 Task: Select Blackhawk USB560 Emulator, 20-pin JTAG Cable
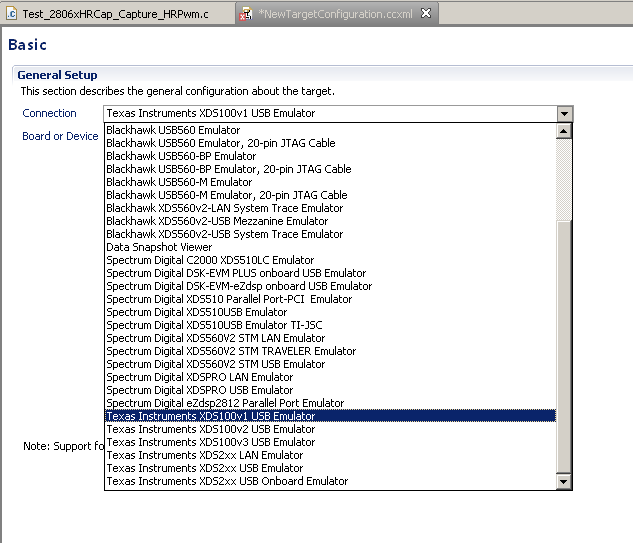330,143
